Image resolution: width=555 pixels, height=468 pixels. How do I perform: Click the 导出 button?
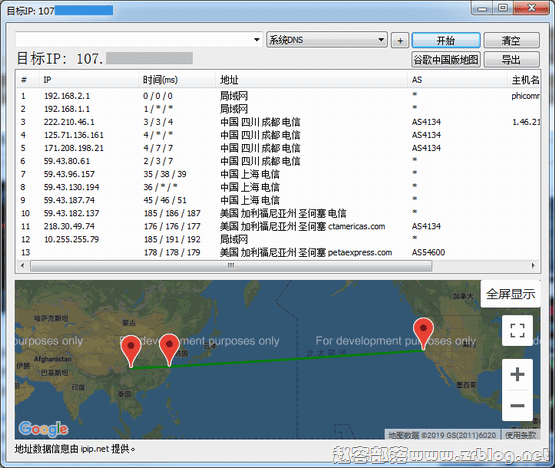511,59
